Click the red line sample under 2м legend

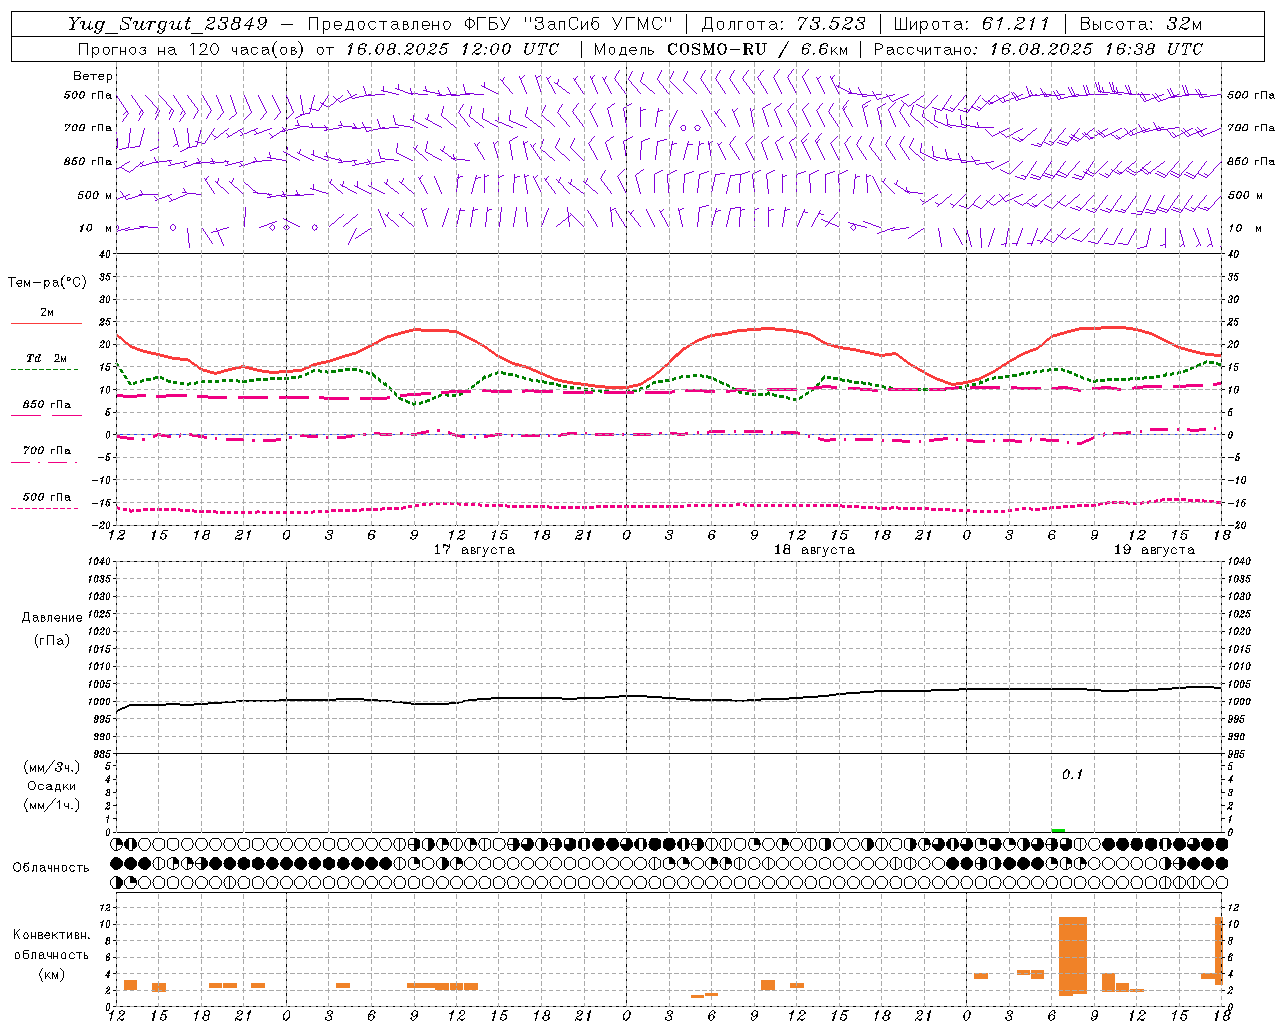click(x=45, y=323)
